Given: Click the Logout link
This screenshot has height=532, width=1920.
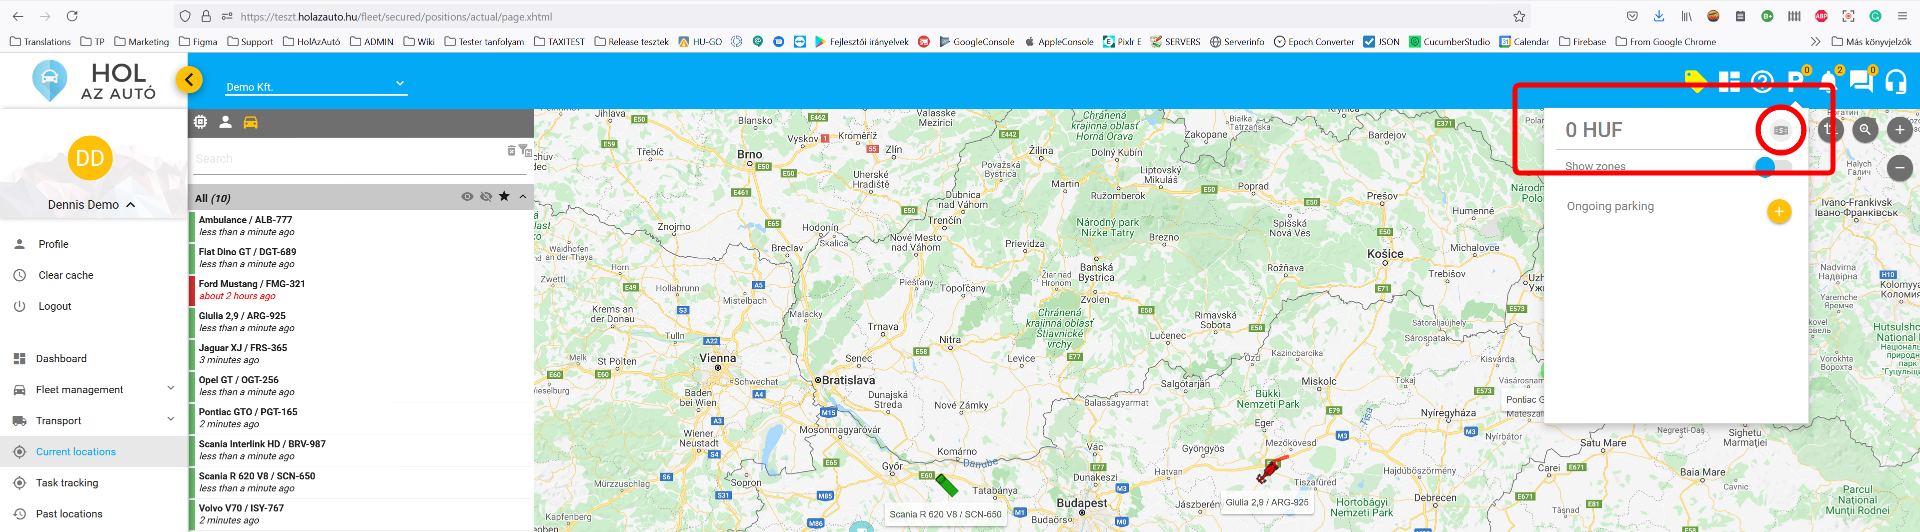Looking at the screenshot, I should click(55, 307).
